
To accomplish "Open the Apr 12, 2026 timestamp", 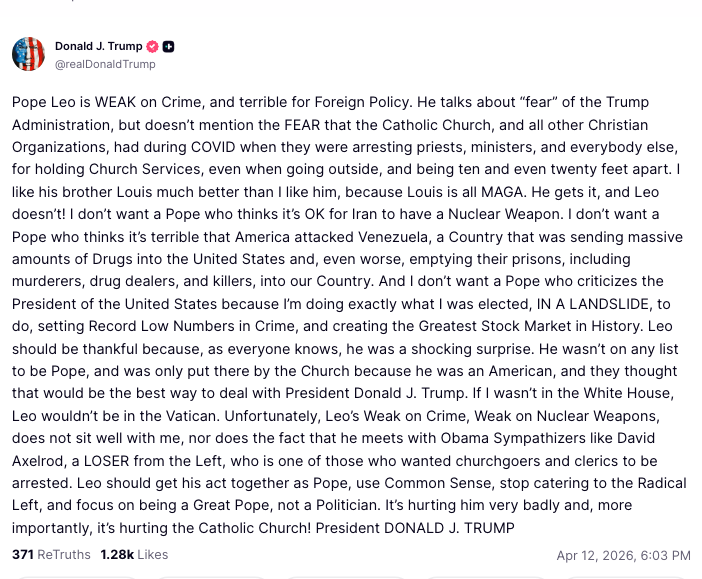I will coord(623,555).
